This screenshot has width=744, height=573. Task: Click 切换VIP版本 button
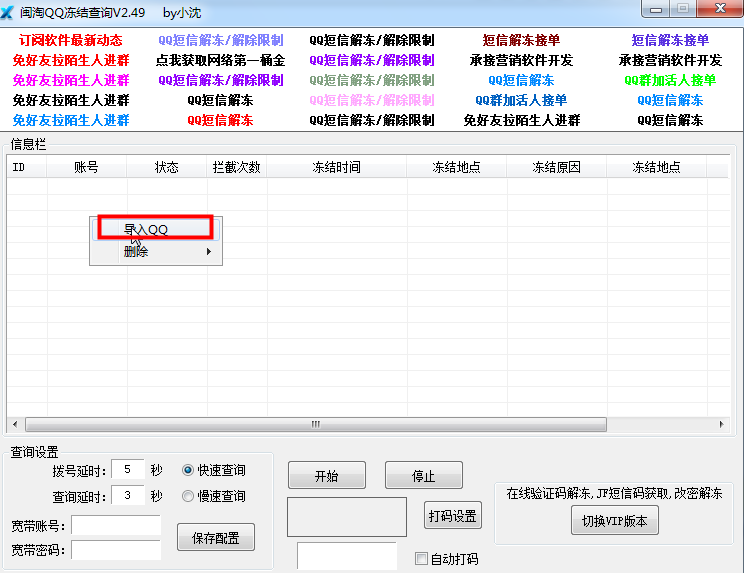[614, 520]
